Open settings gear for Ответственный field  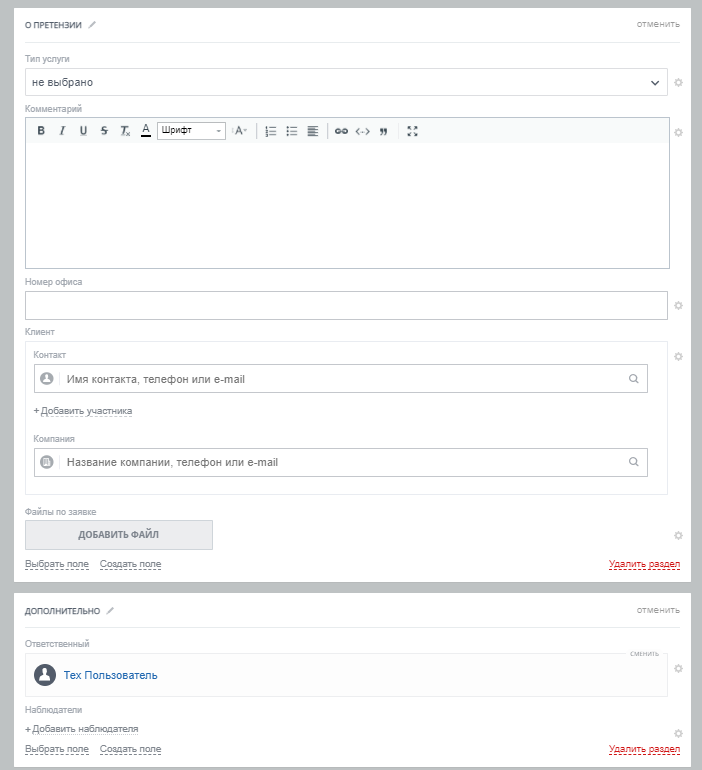[679, 669]
